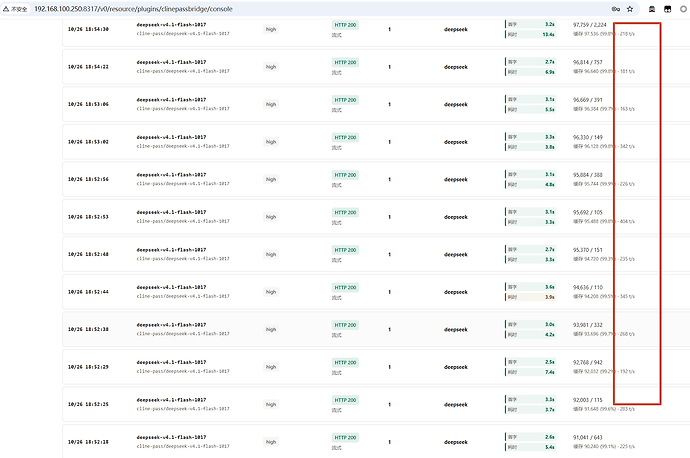Click the 95,884 / 388 token count
This screenshot has height=458, width=690.
[x=588, y=175]
